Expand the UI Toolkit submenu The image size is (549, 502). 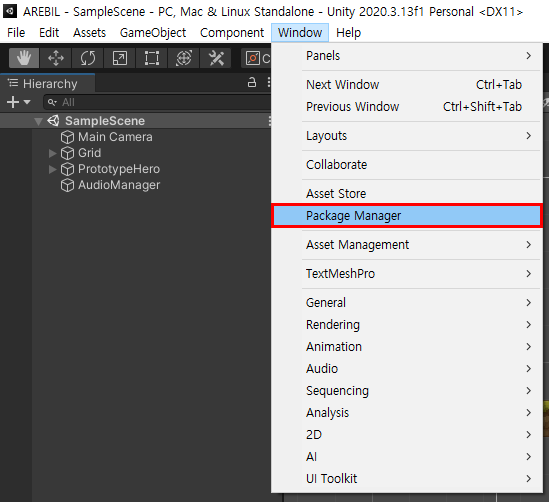click(x=407, y=479)
